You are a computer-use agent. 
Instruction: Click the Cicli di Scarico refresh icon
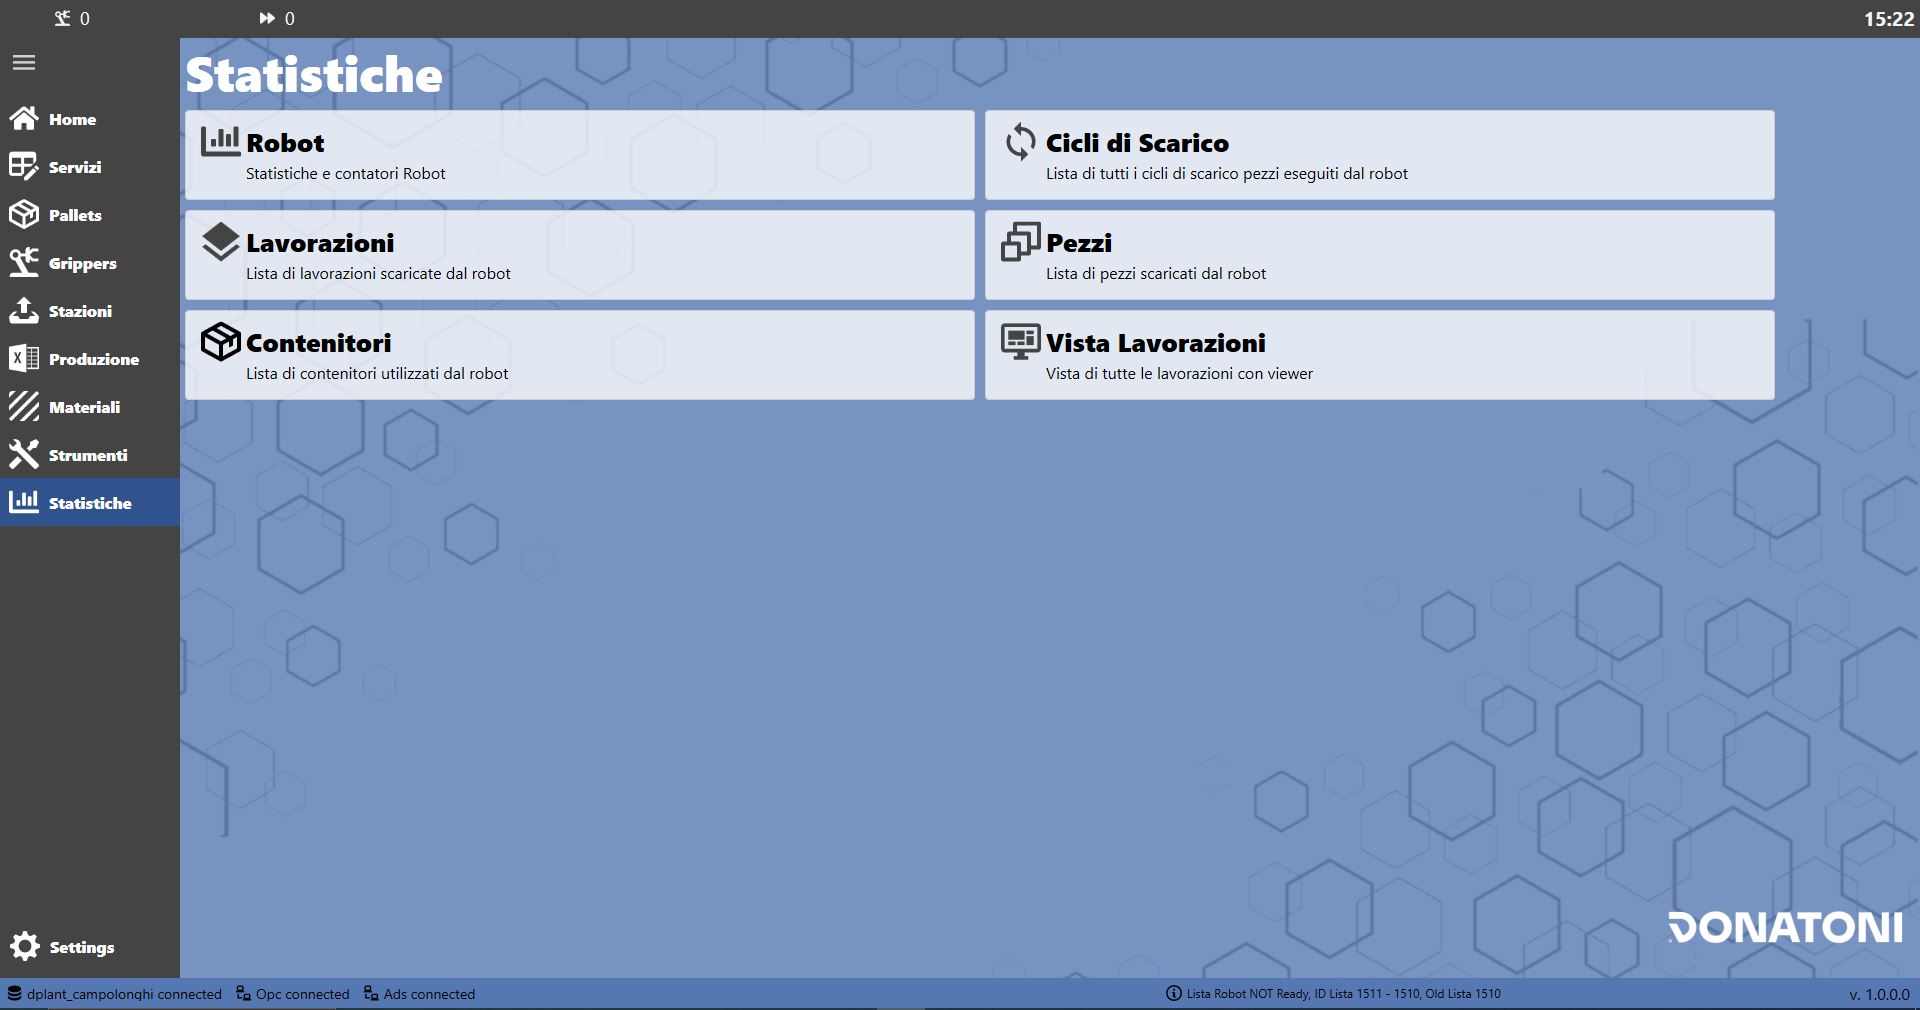pos(1020,141)
